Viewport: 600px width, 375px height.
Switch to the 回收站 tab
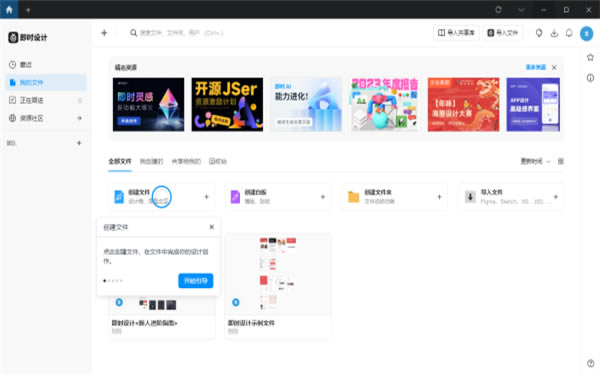click(218, 161)
